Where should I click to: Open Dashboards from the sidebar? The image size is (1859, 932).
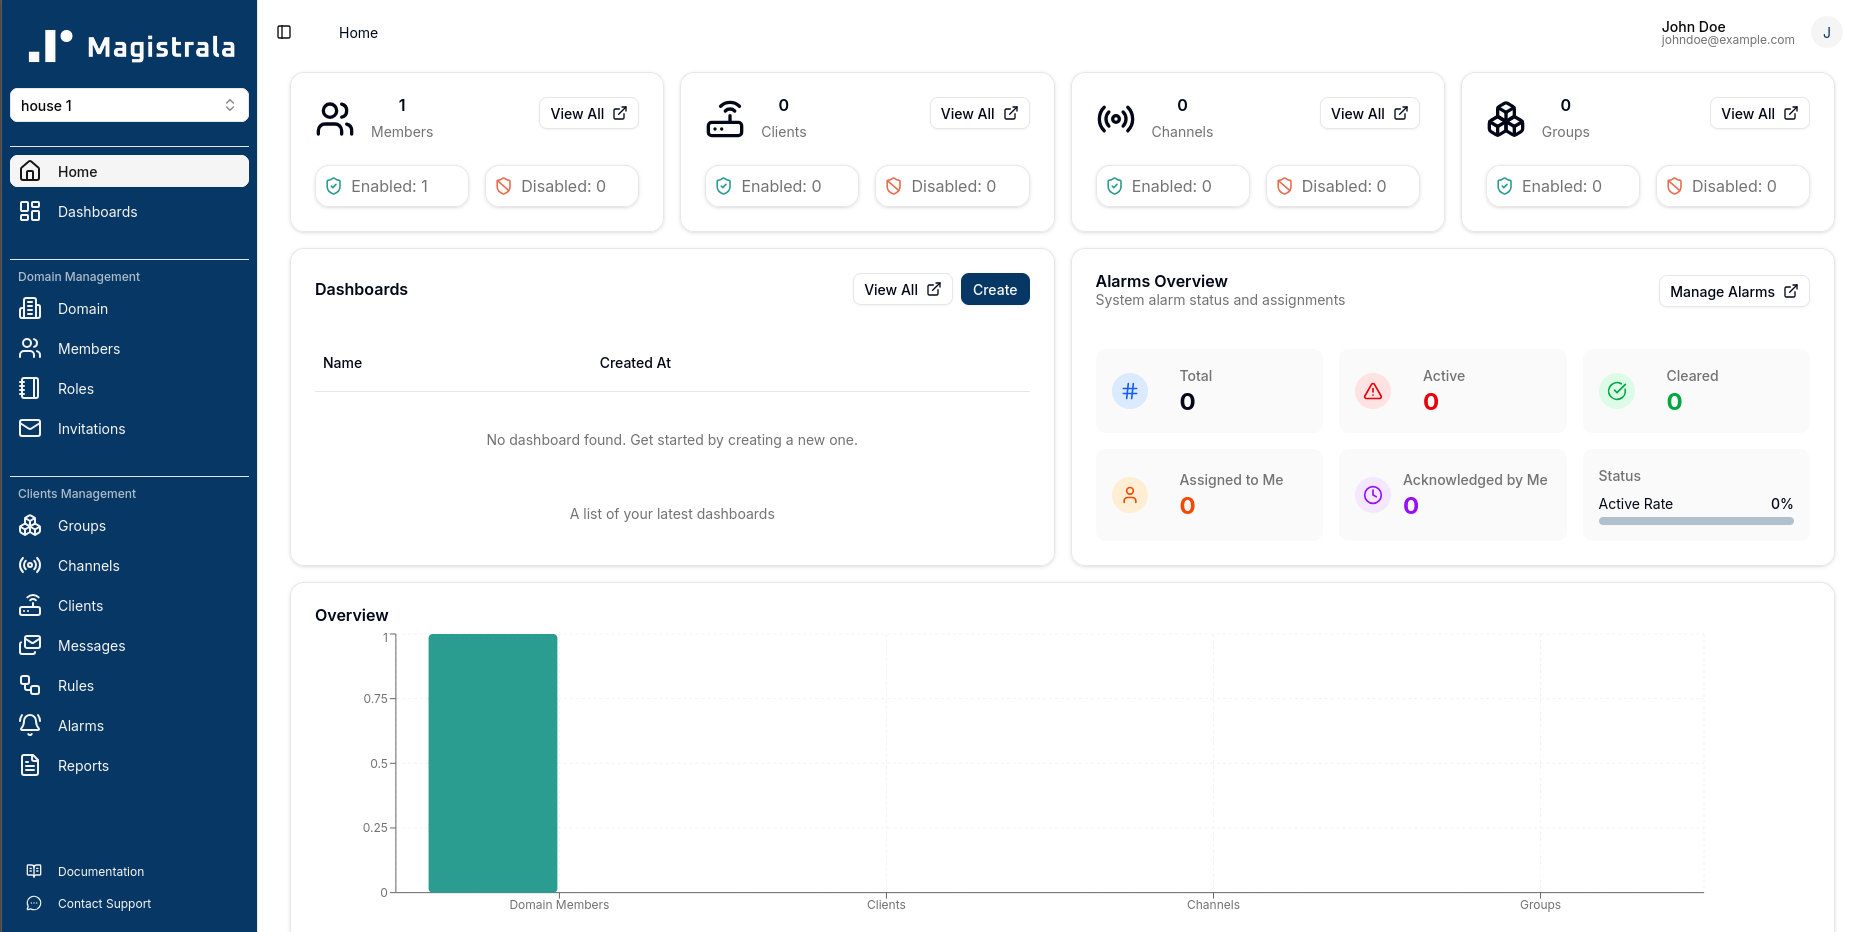(x=97, y=212)
